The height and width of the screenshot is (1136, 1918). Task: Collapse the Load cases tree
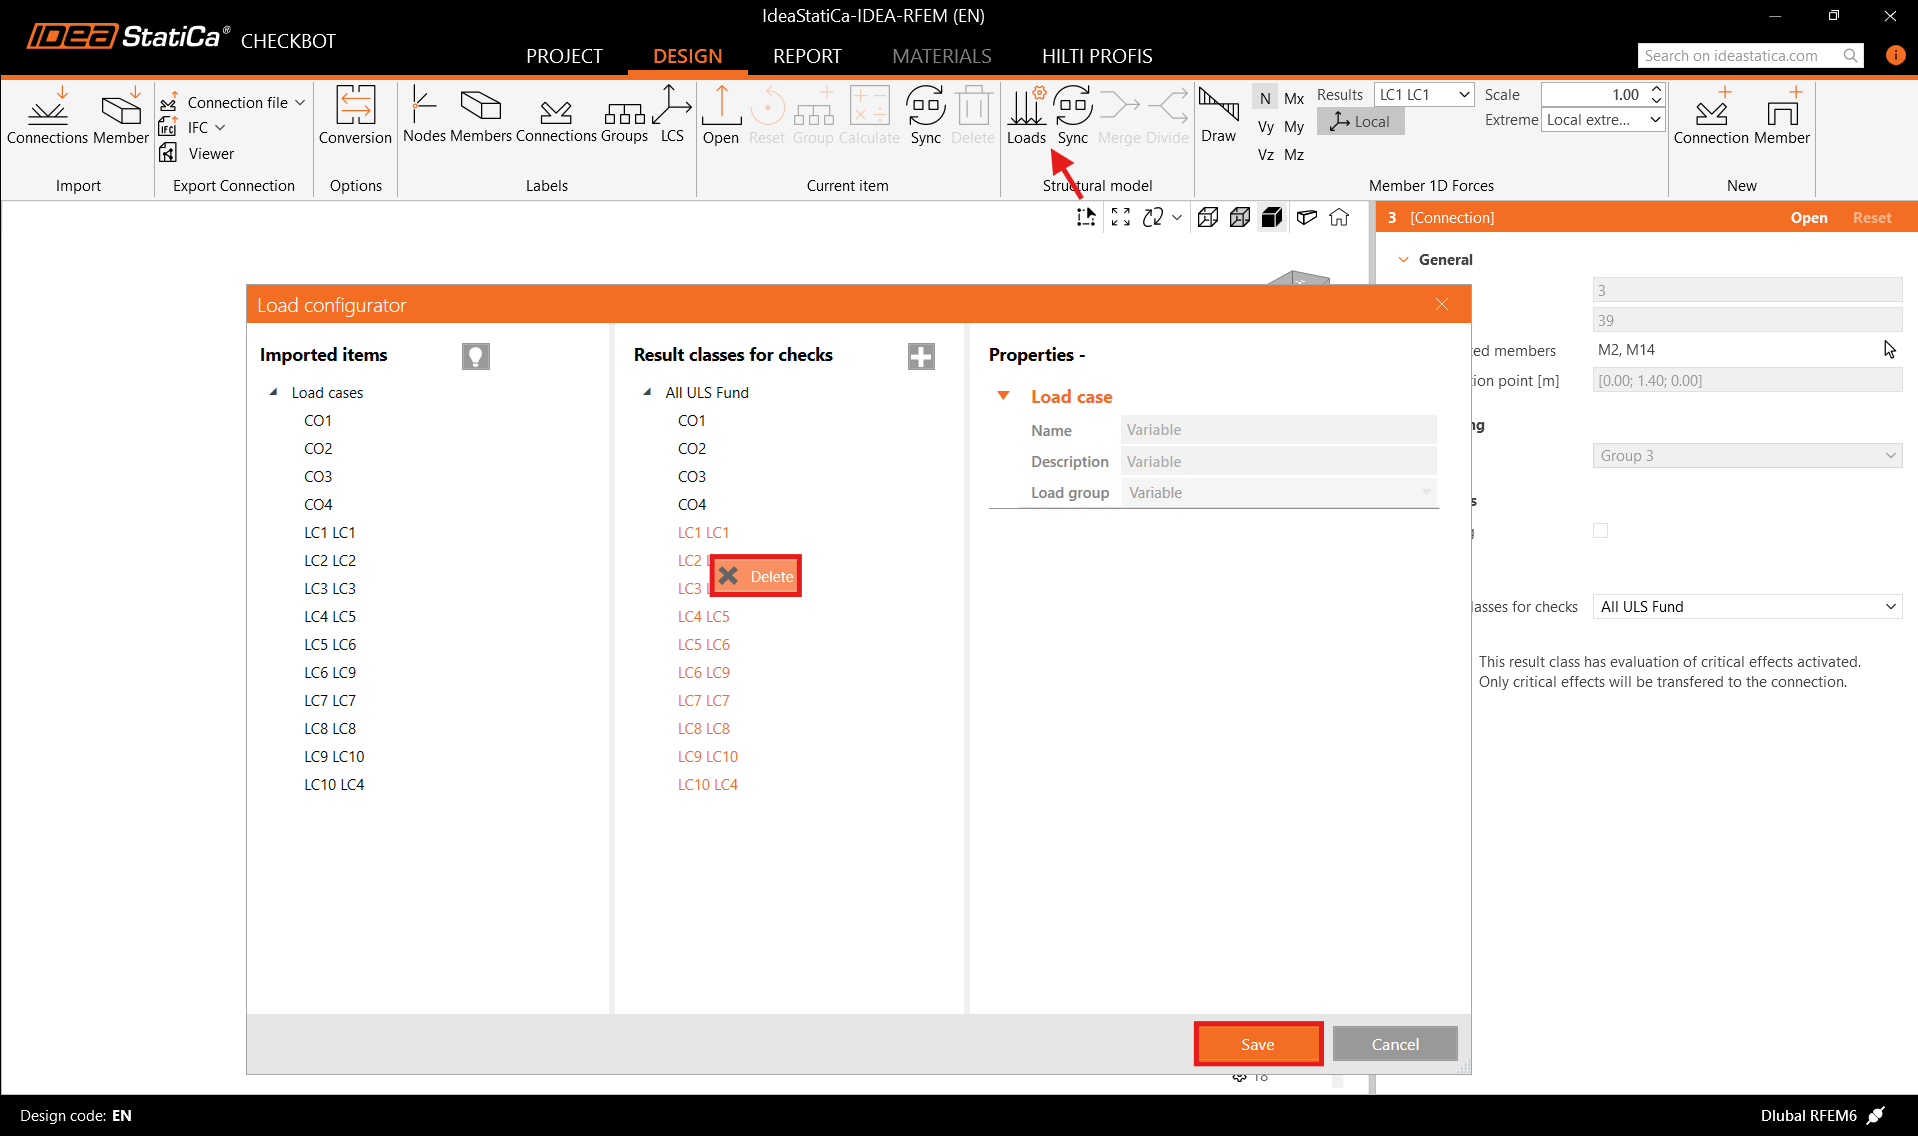tap(273, 392)
